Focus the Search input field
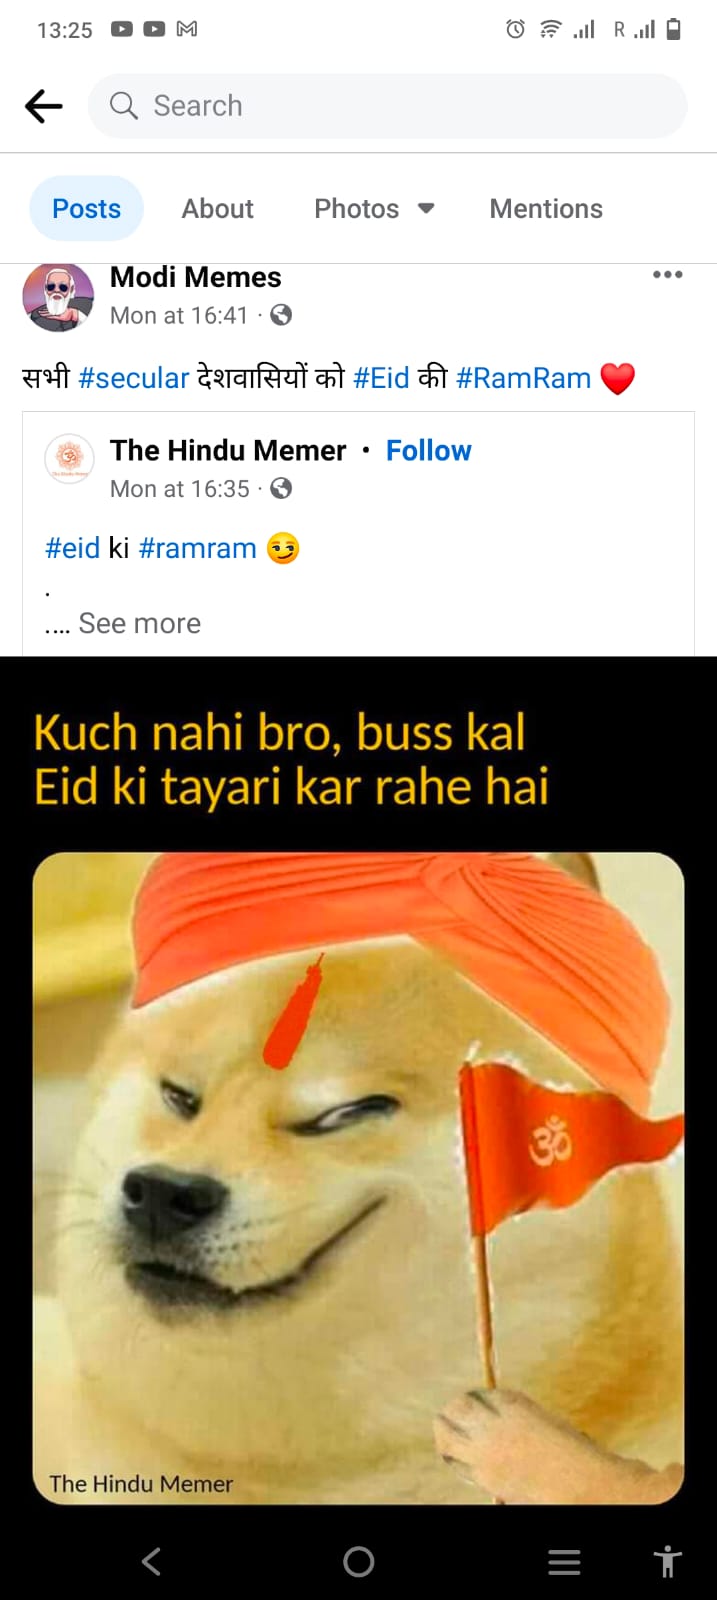Viewport: 717px width, 1600px height. pos(388,106)
